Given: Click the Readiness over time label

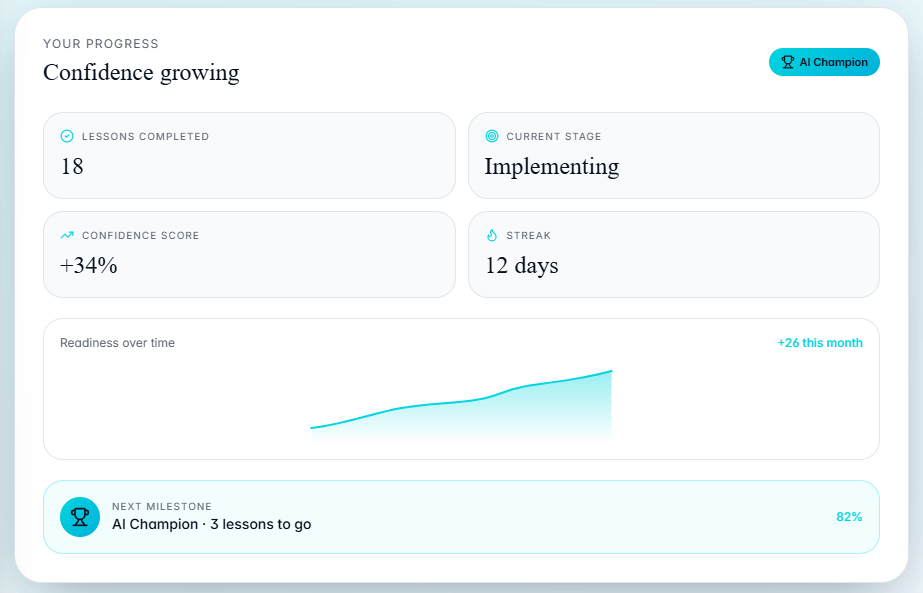Looking at the screenshot, I should pyautogui.click(x=117, y=343).
